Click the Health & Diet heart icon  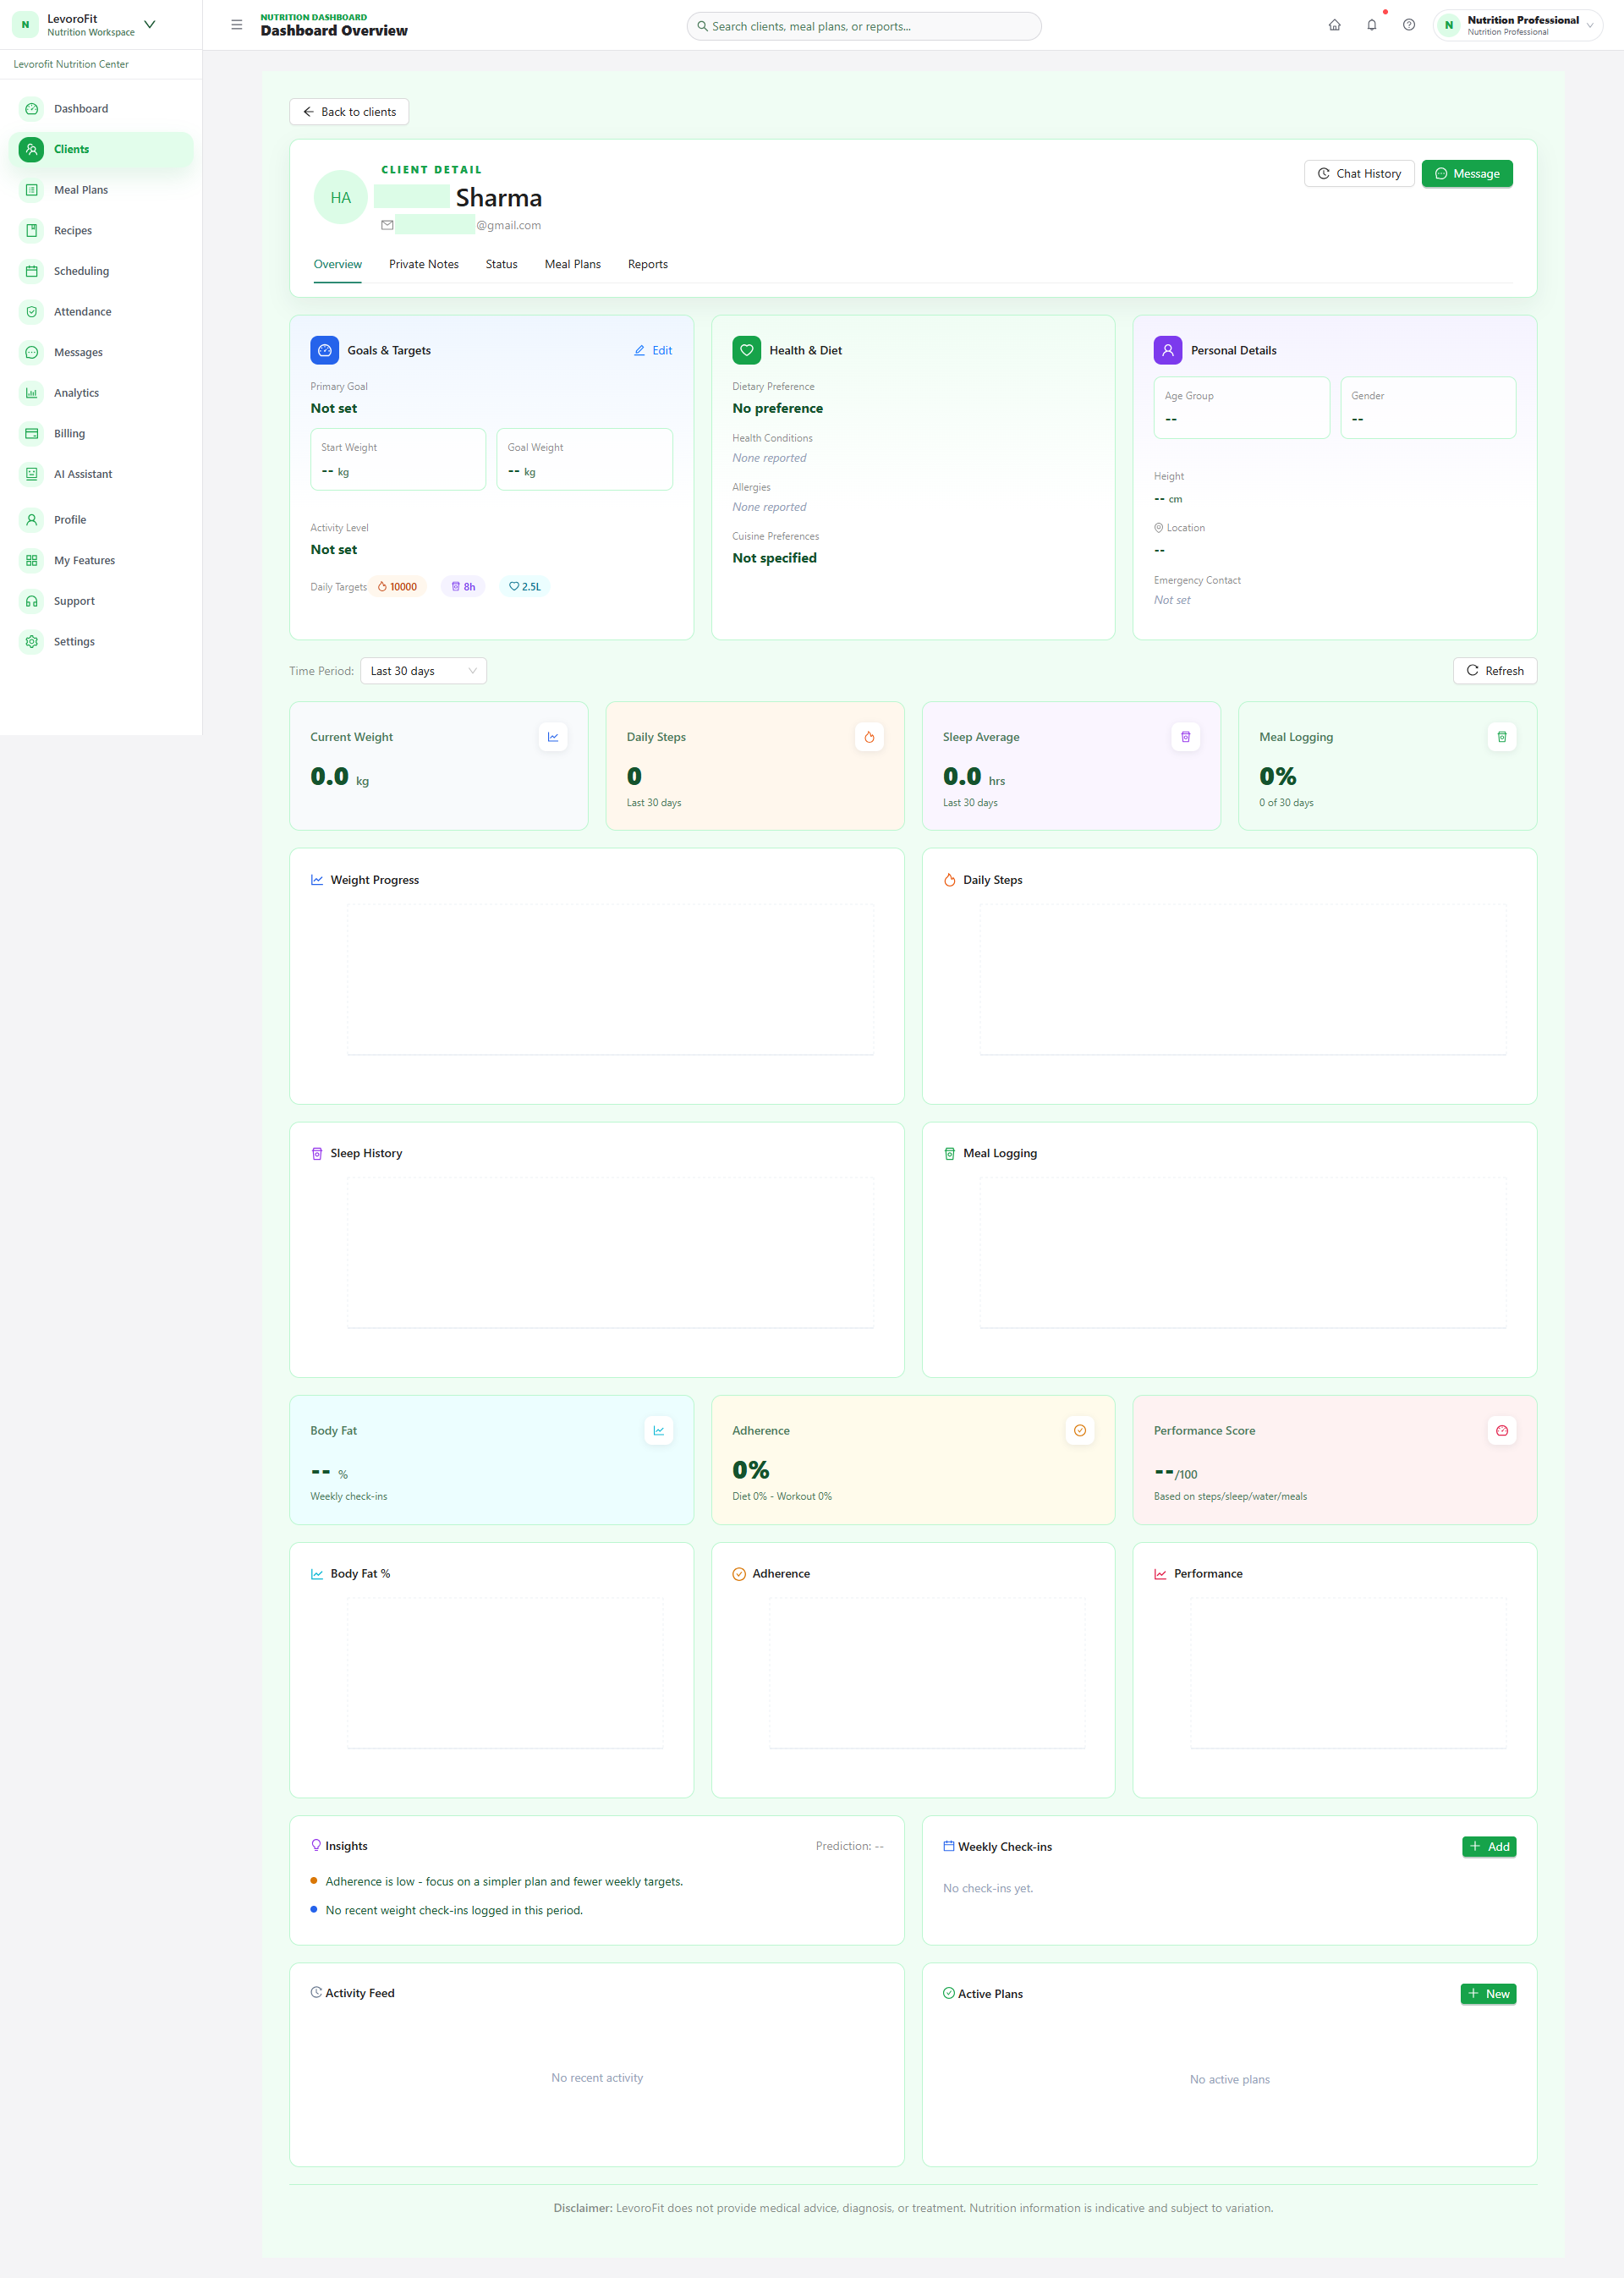(747, 350)
